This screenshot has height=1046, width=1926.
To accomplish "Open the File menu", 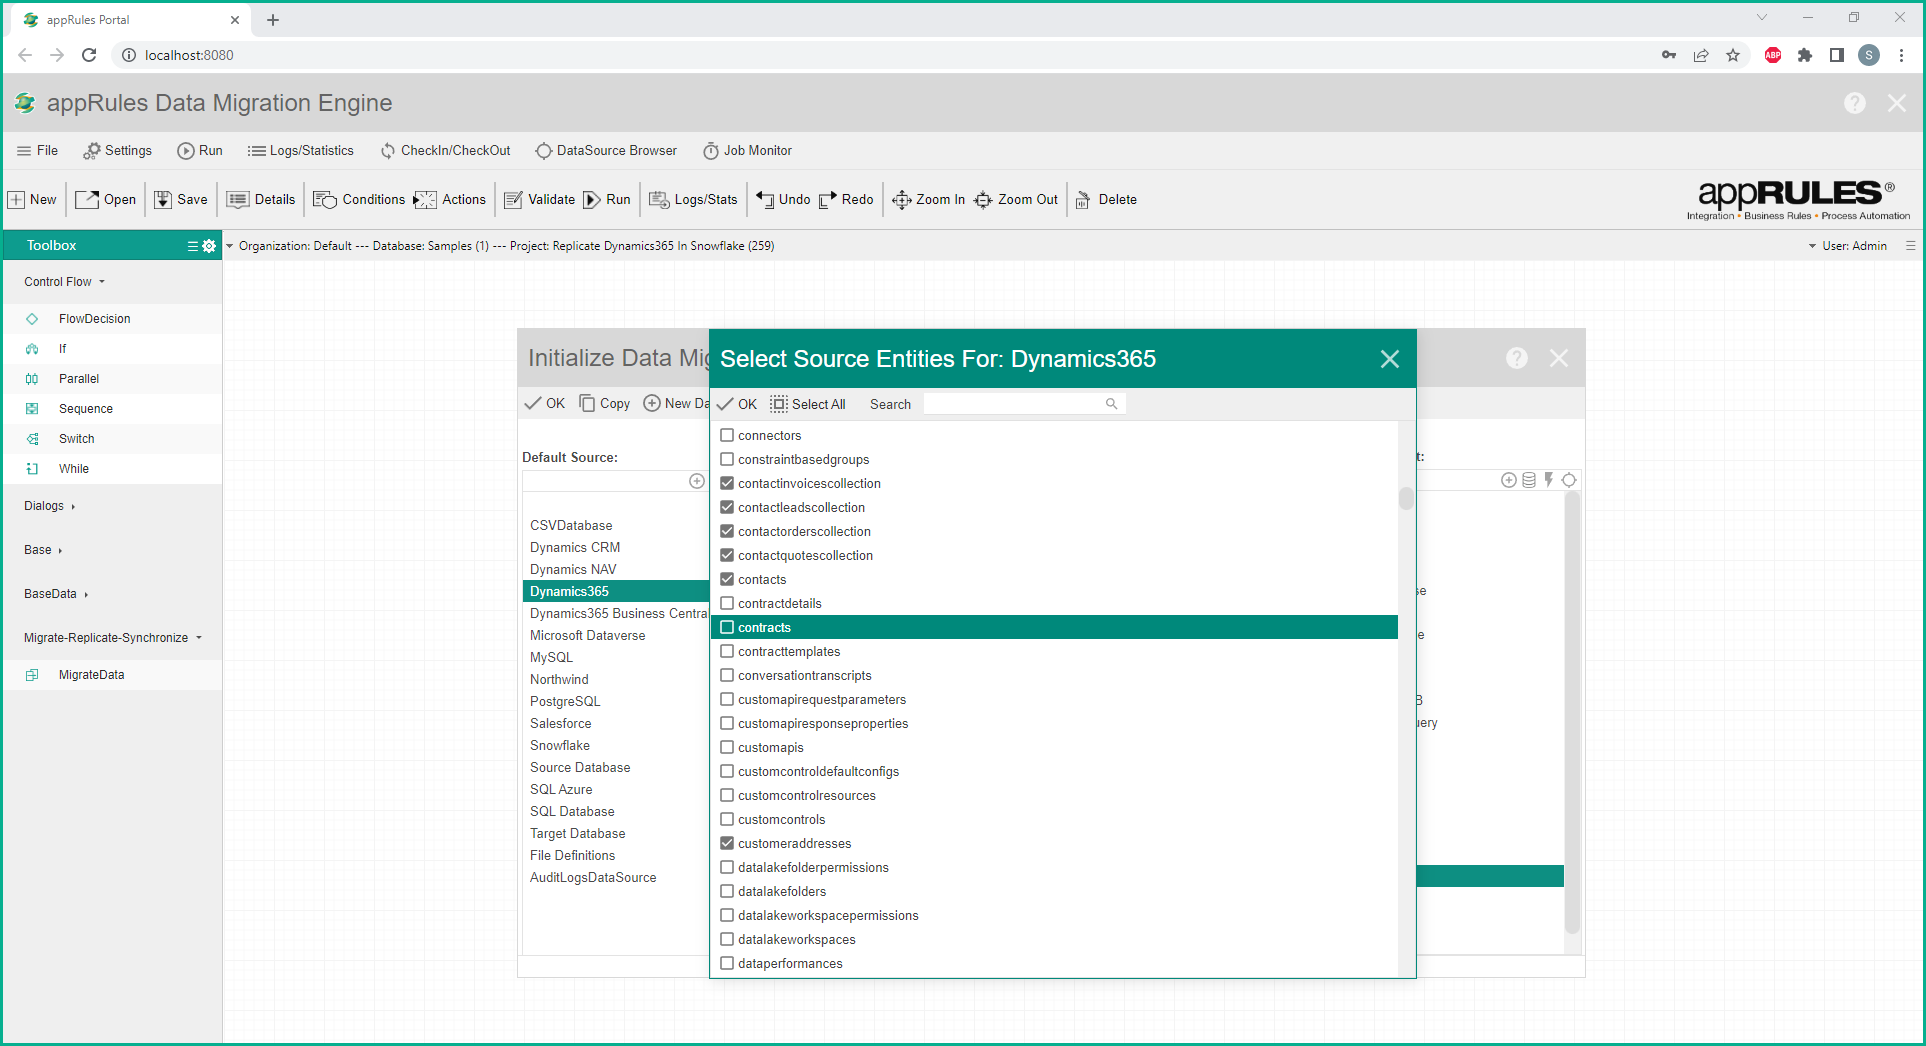I will pos(38,151).
